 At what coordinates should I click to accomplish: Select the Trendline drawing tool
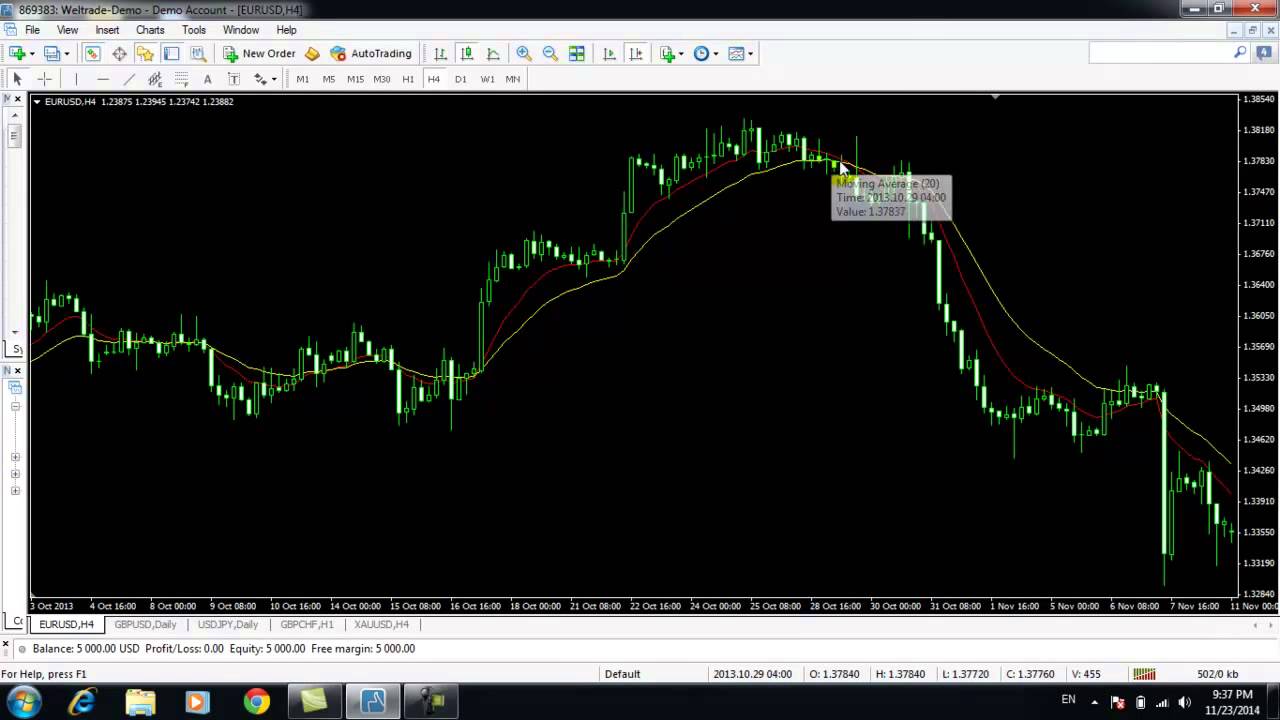pyautogui.click(x=129, y=79)
